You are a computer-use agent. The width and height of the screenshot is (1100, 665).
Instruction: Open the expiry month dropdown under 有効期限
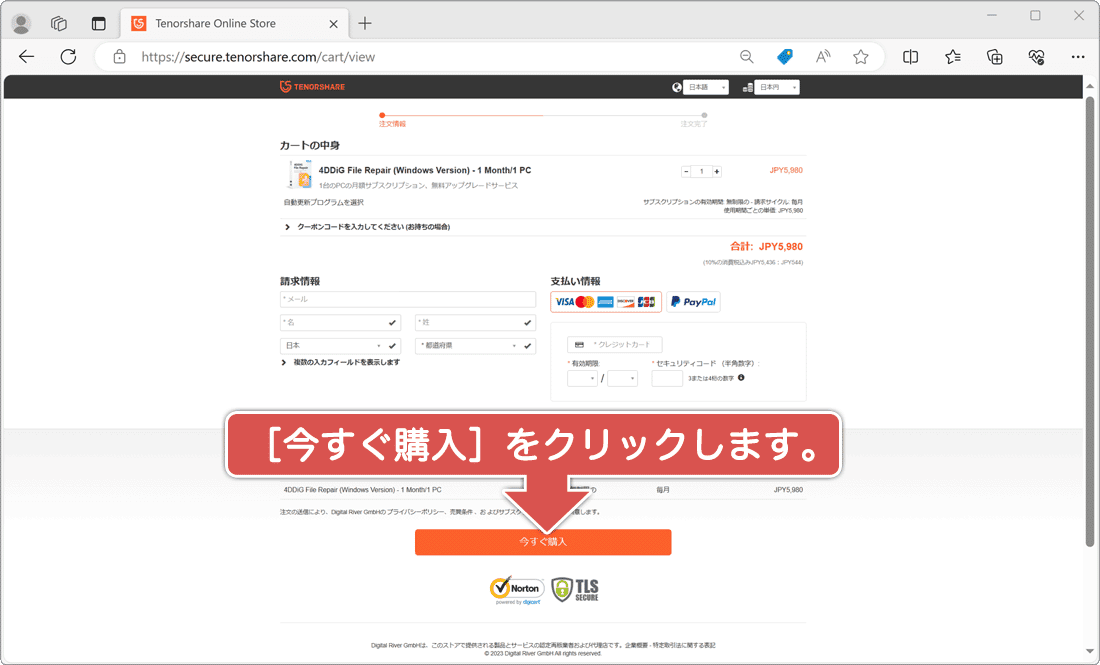click(x=582, y=378)
